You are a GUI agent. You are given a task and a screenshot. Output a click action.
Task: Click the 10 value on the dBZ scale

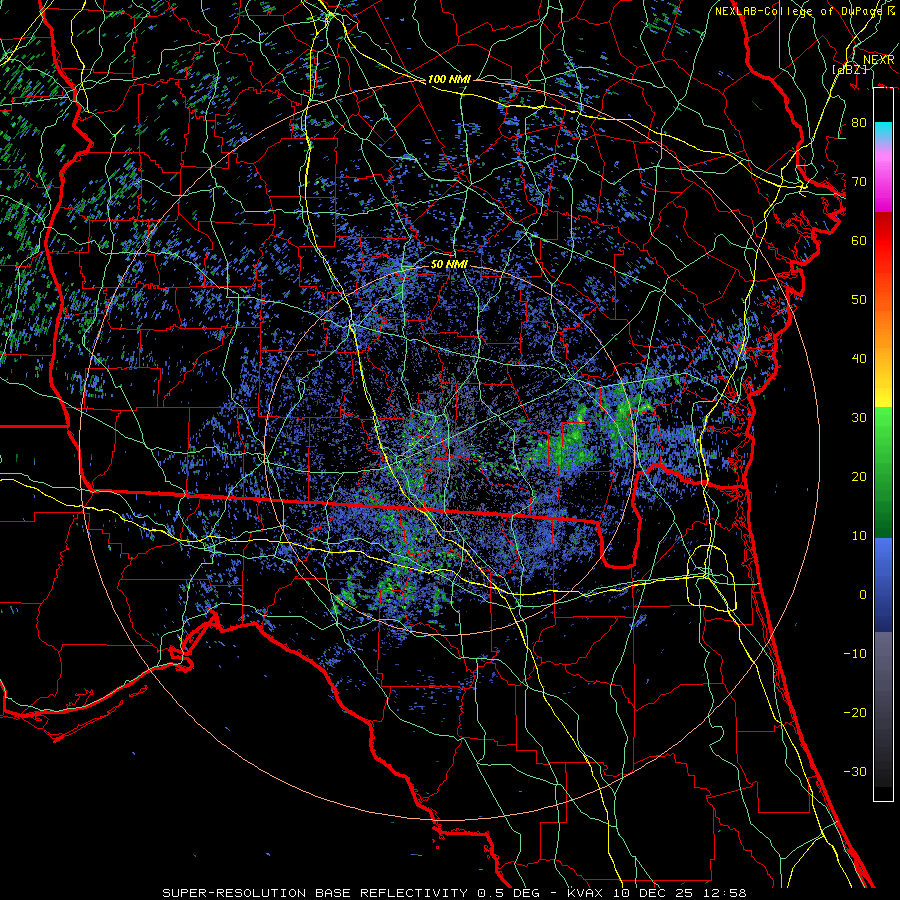coord(859,536)
